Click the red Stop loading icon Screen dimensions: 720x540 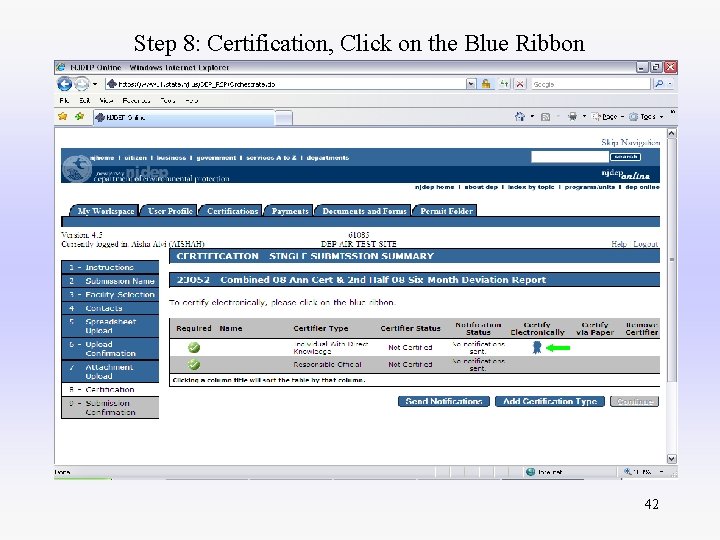[x=520, y=84]
